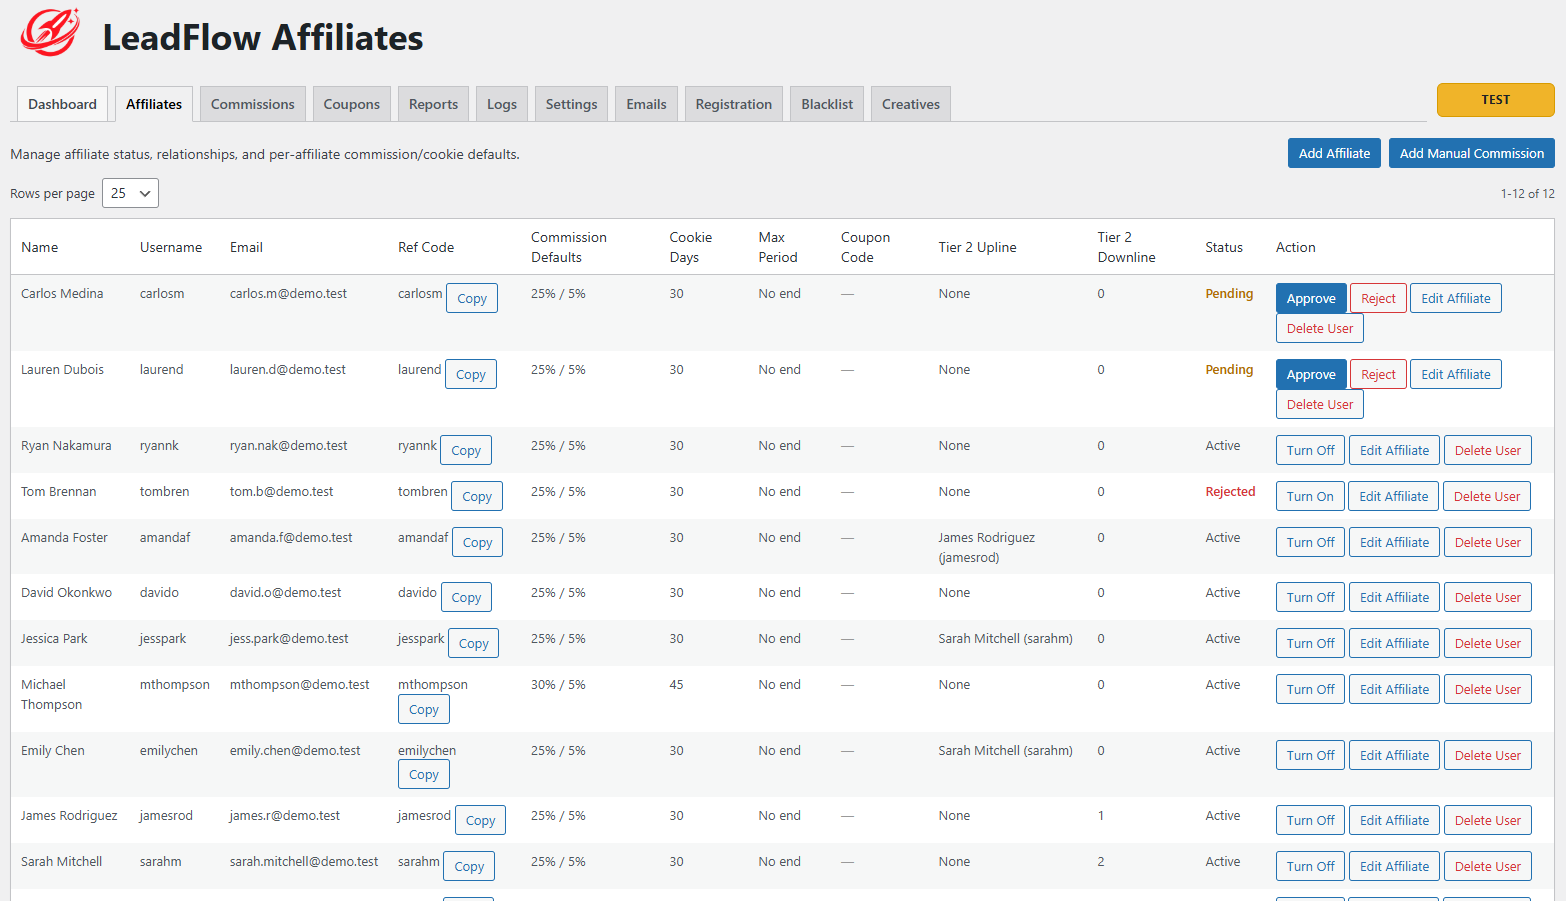
Task: Open the Reports tab
Action: (433, 103)
